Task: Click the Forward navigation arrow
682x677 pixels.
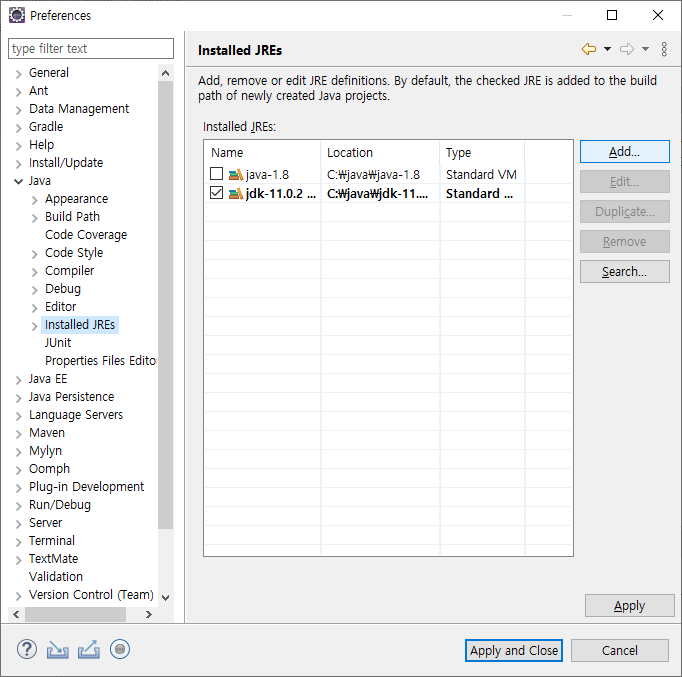Action: tap(627, 49)
